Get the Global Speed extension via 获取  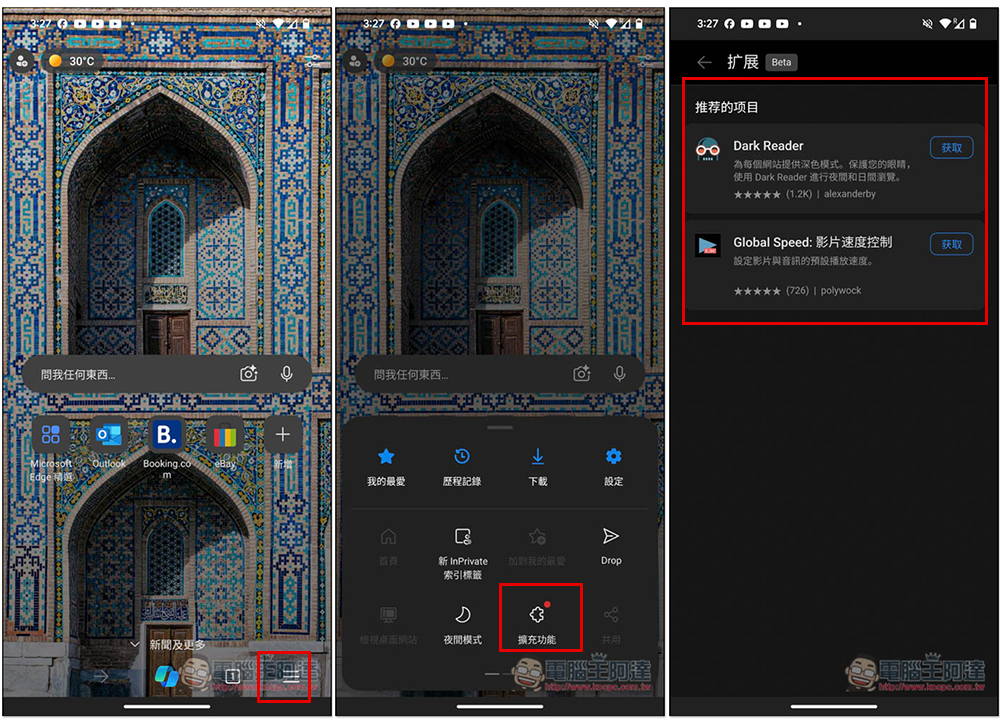[951, 244]
